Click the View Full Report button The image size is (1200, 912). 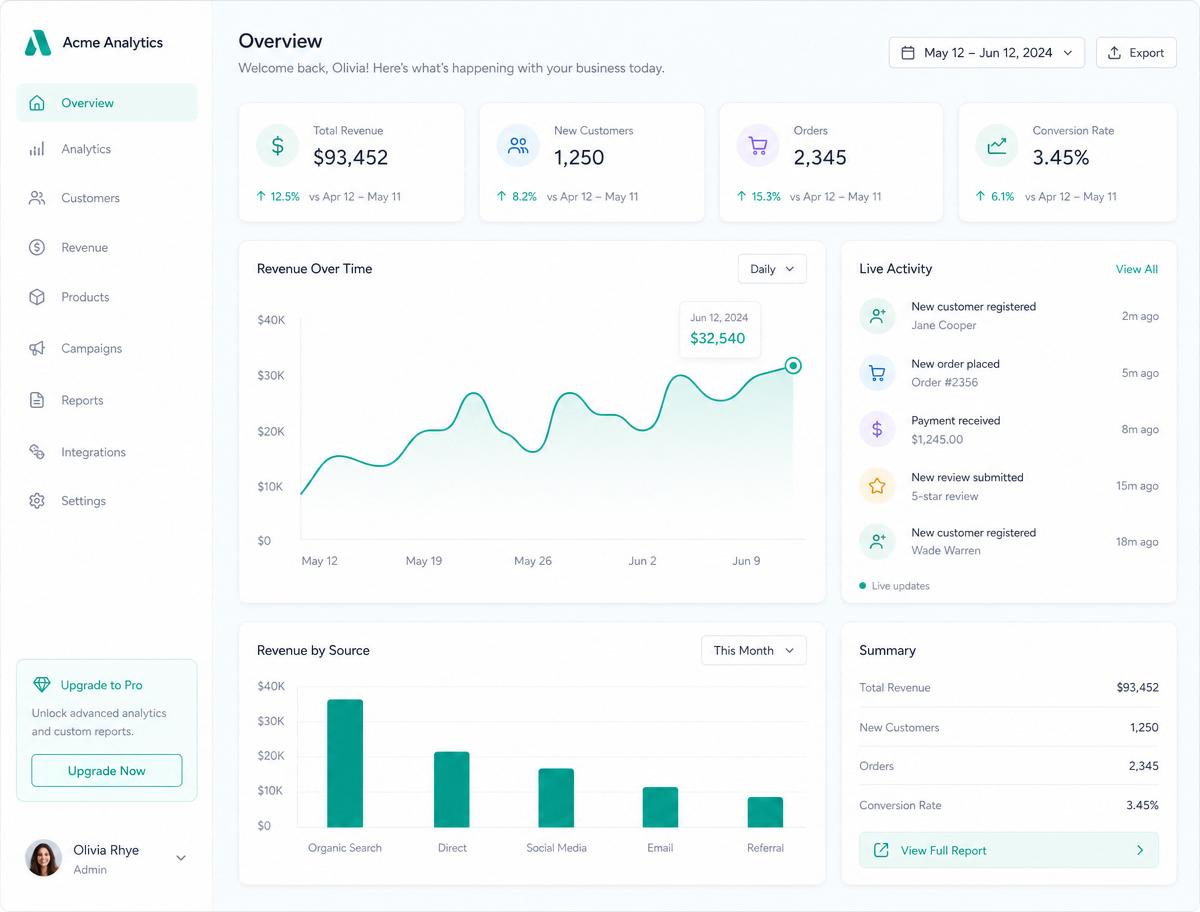pyautogui.click(x=1009, y=850)
